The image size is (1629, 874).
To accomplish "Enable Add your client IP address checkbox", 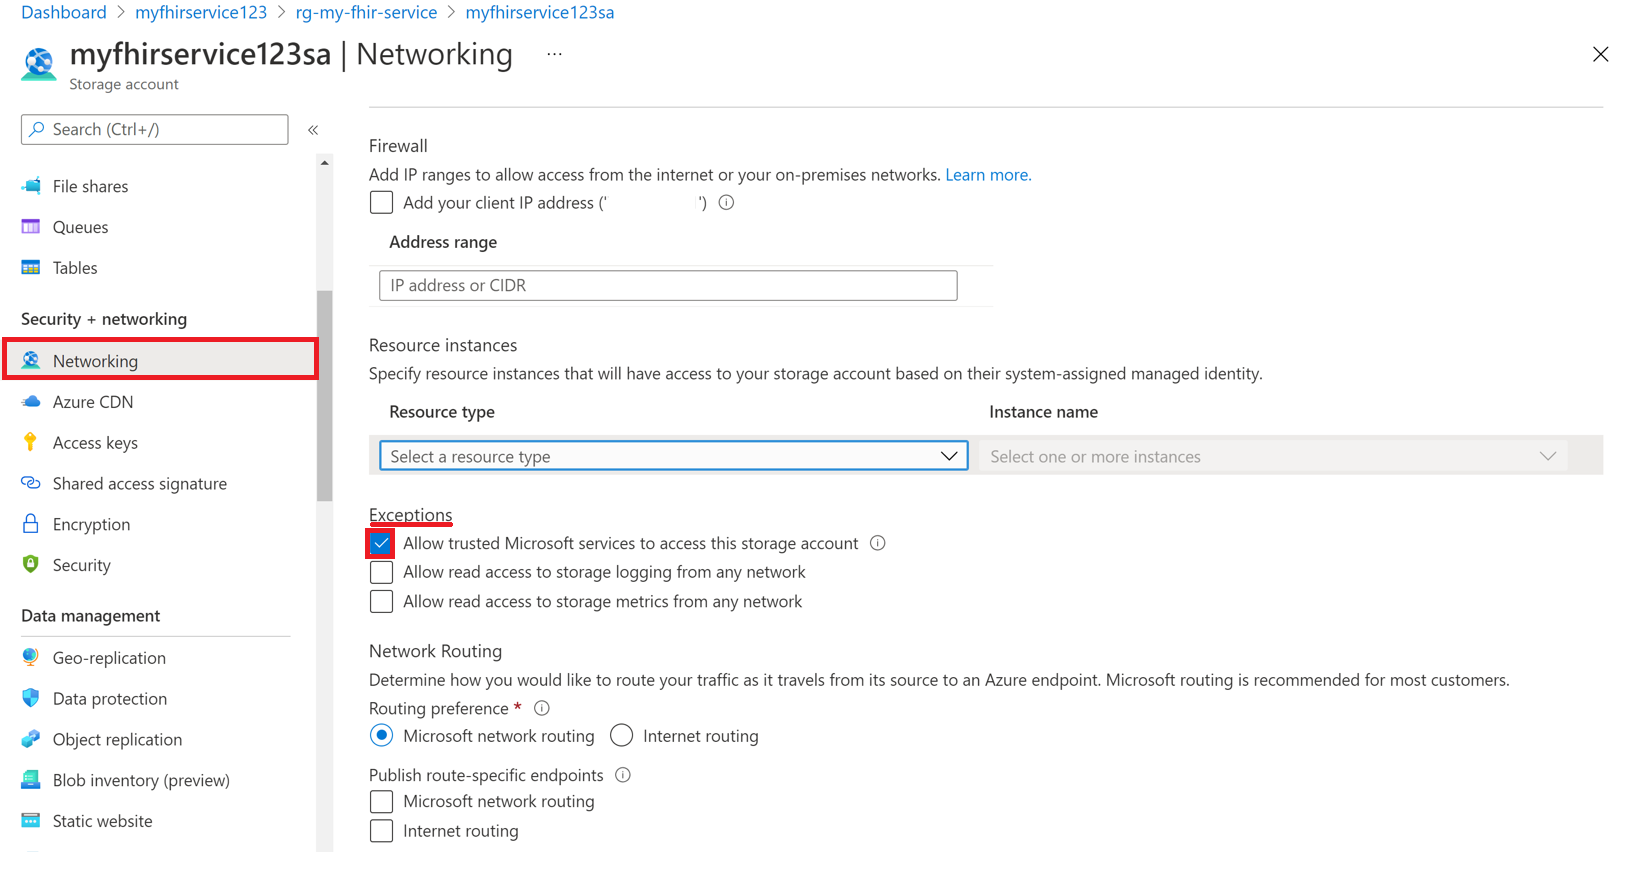I will [381, 203].
